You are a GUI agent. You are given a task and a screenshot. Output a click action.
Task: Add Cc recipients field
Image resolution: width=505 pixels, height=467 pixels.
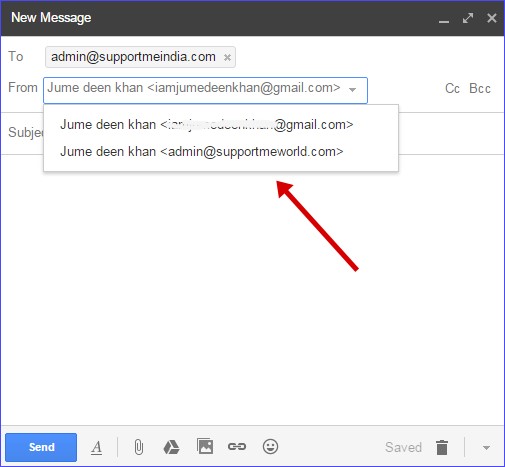452,88
